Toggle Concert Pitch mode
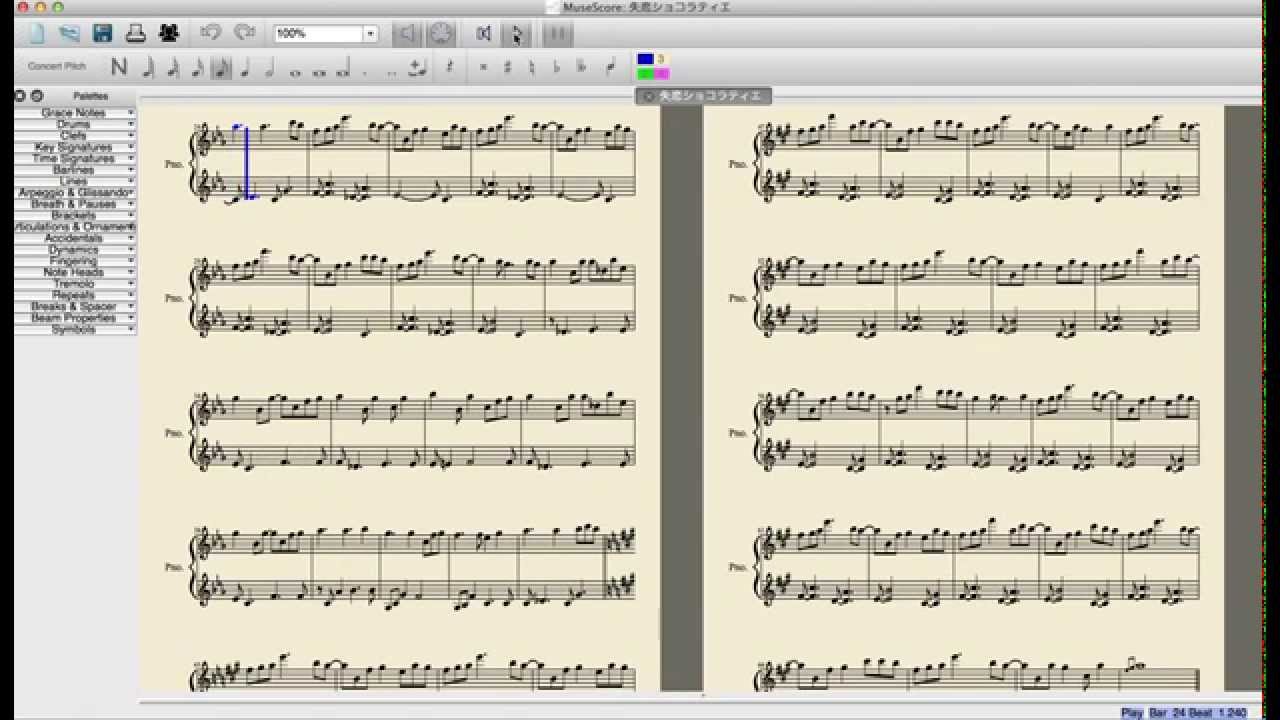Viewport: 1280px width, 720px height. click(57, 67)
